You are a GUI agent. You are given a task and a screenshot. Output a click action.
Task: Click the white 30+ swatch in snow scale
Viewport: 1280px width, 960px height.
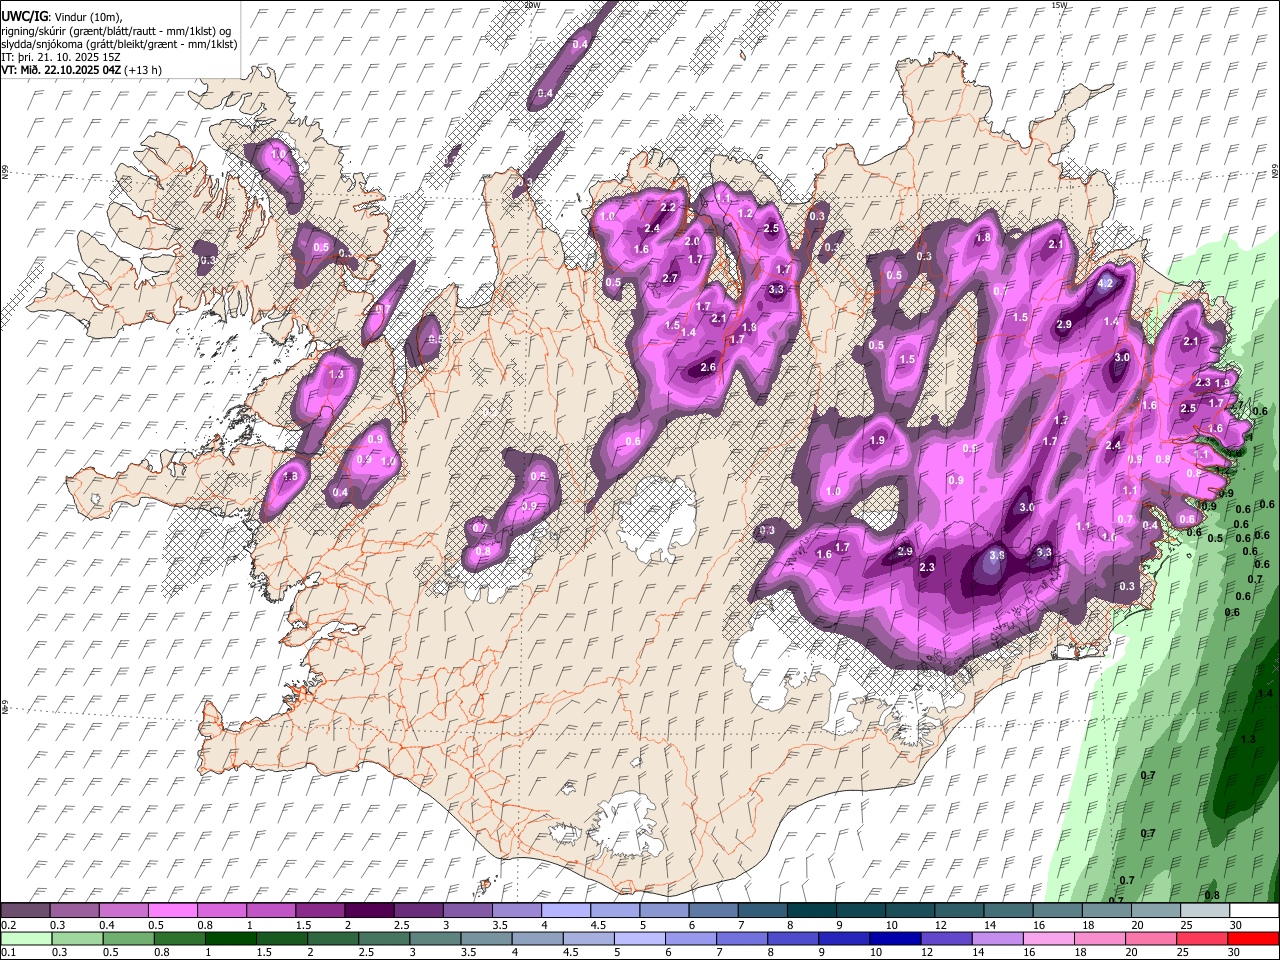coord(1253,911)
